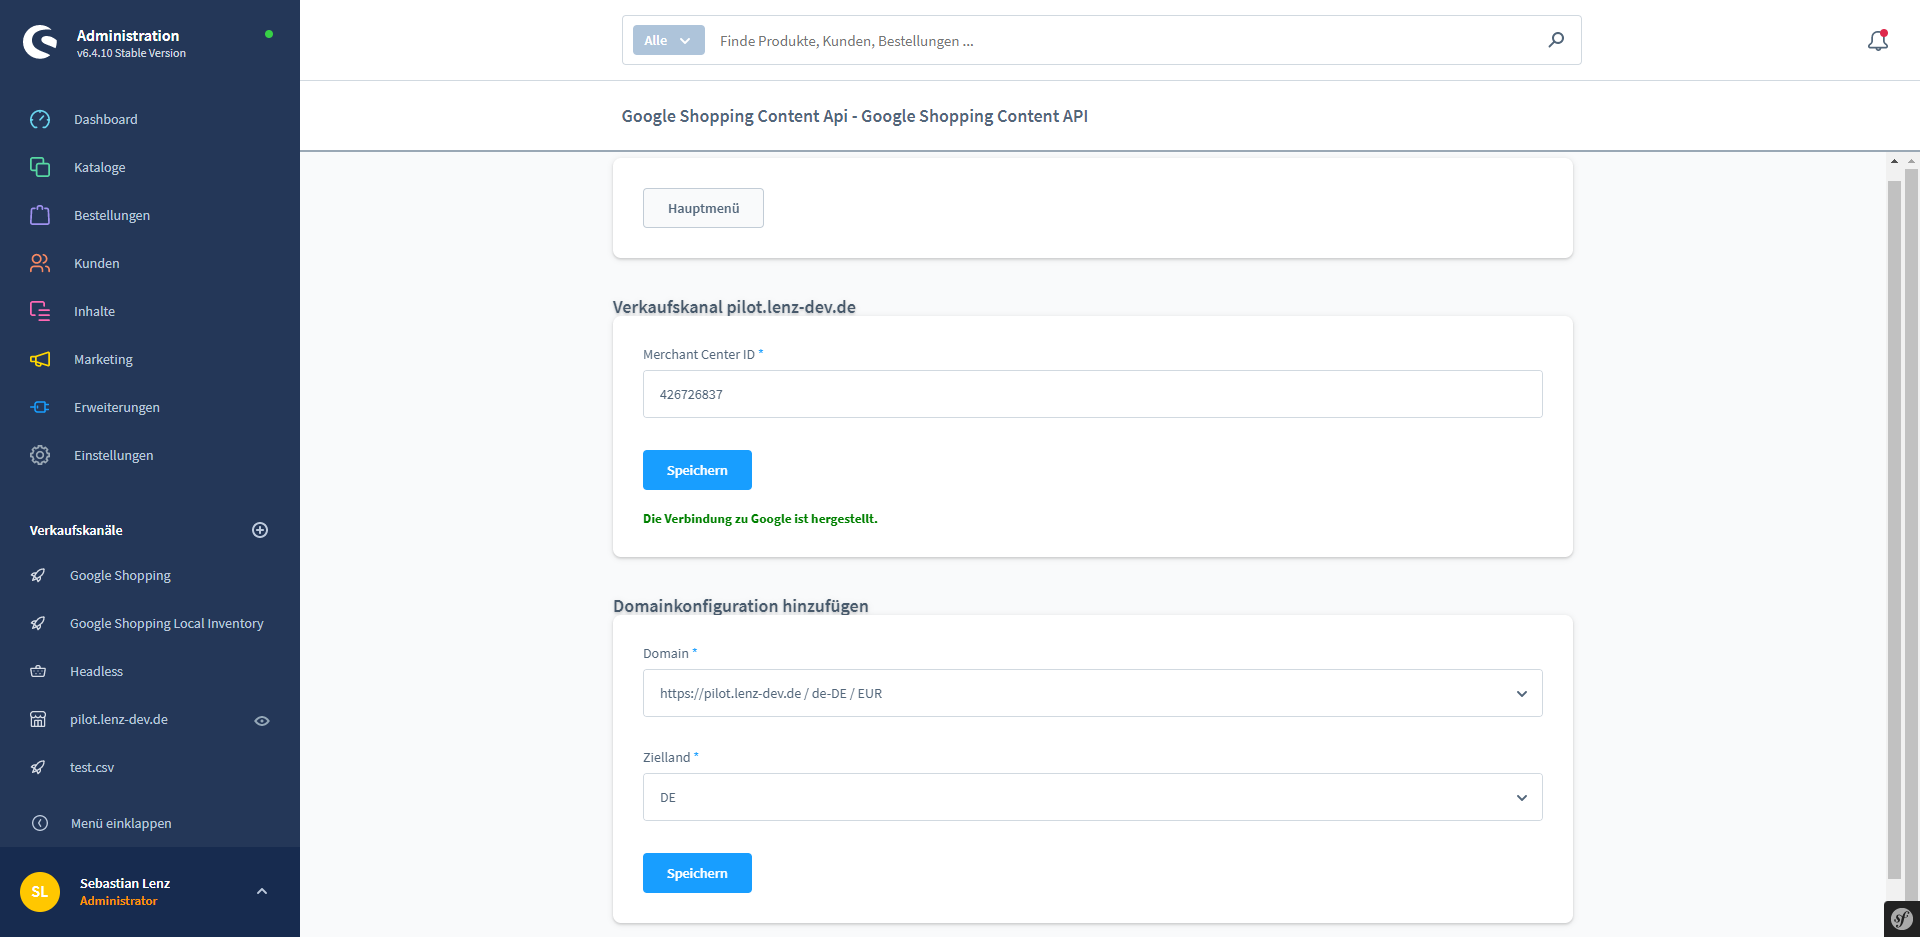Open Bestellungen menu item
Viewport: 1920px width, 937px height.
[112, 215]
